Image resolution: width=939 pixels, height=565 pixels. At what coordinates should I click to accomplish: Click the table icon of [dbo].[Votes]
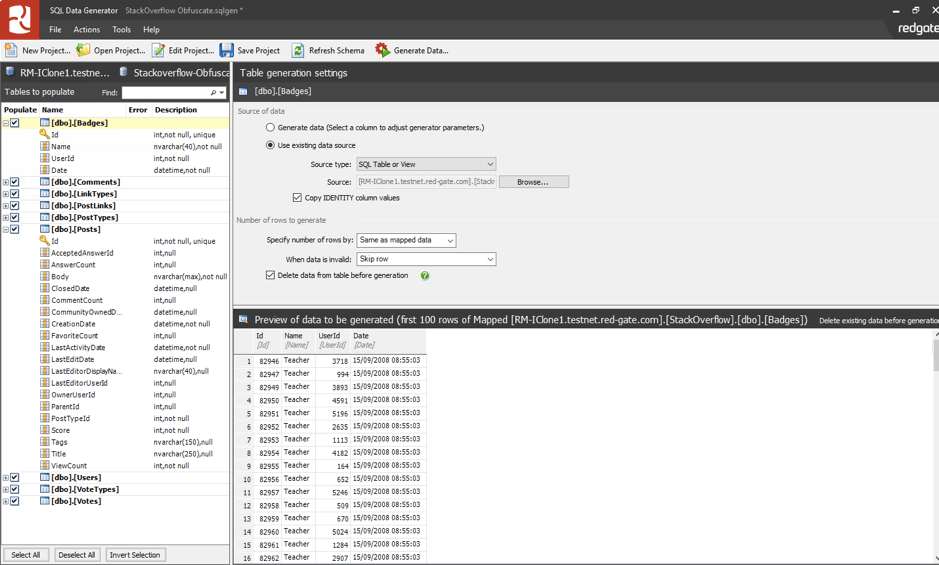(x=44, y=501)
